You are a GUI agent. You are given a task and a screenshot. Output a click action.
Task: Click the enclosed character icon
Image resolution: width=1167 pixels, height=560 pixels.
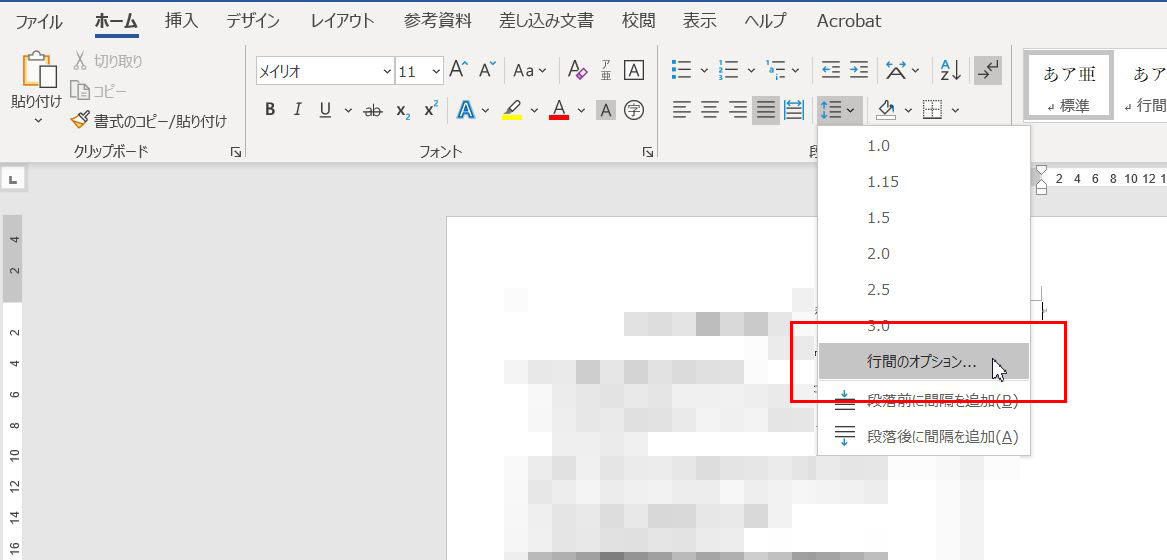633,110
